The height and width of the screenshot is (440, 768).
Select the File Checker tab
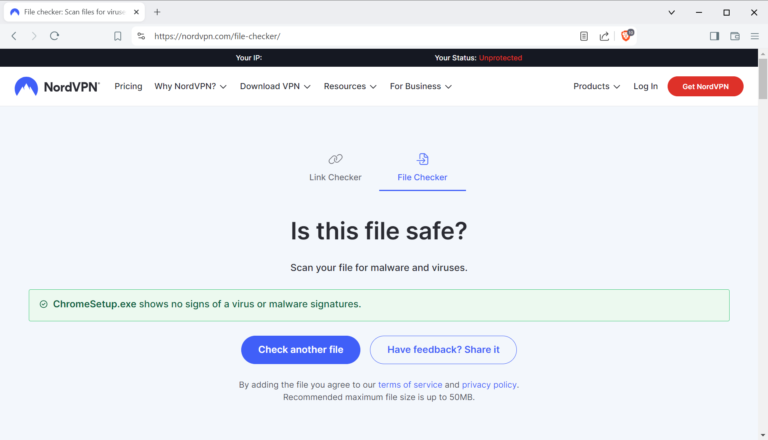[x=422, y=168]
